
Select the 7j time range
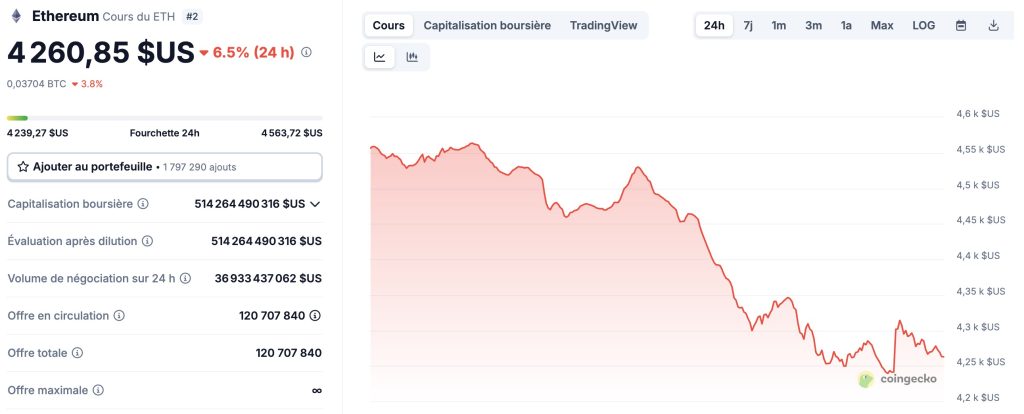pyautogui.click(x=748, y=25)
